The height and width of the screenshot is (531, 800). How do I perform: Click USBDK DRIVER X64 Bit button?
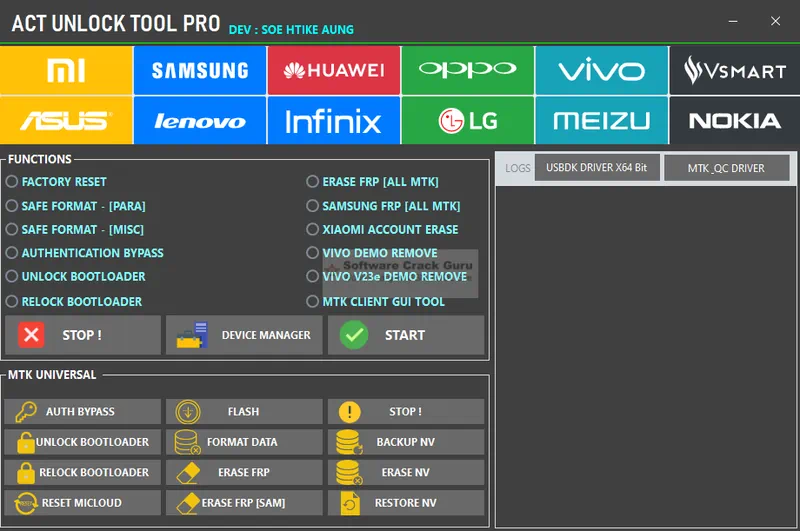click(596, 167)
